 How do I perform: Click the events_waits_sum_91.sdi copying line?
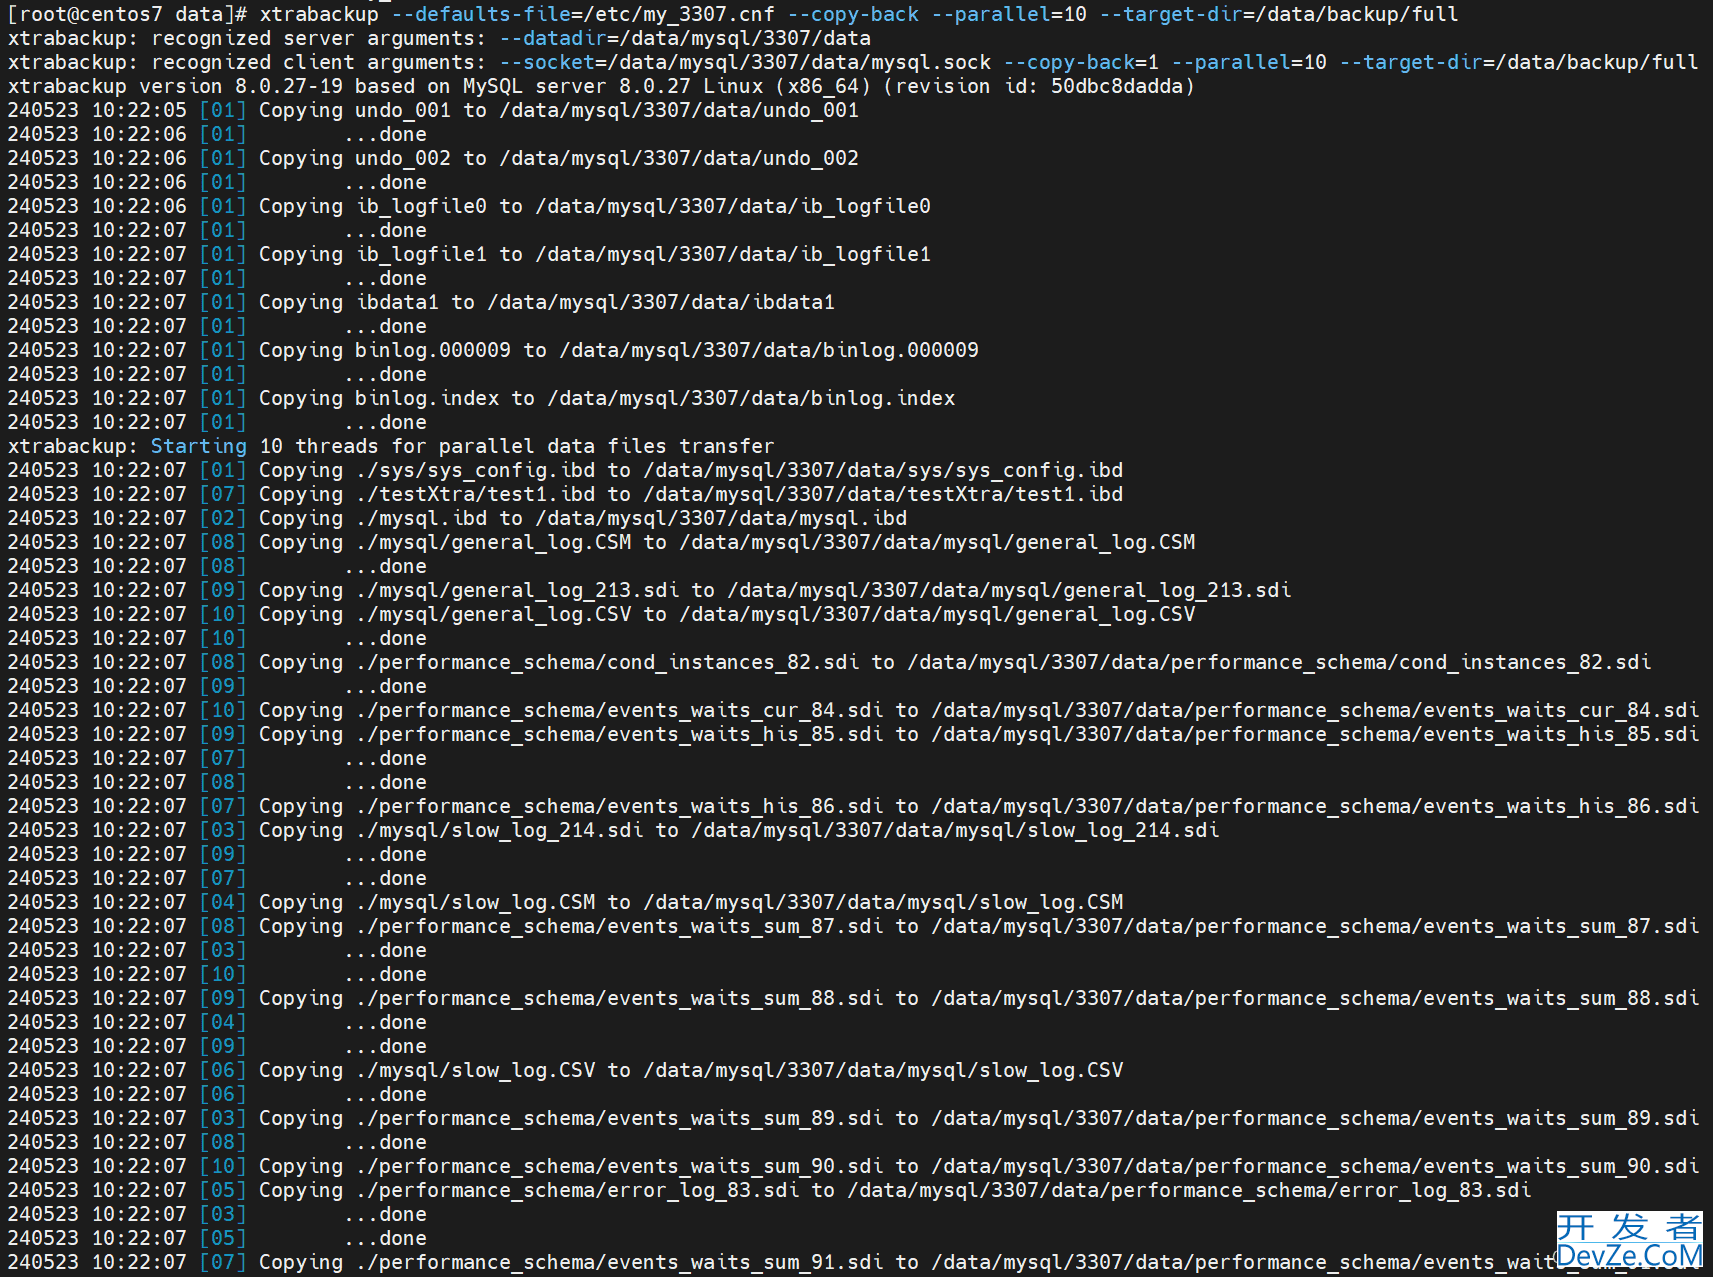point(853,1262)
